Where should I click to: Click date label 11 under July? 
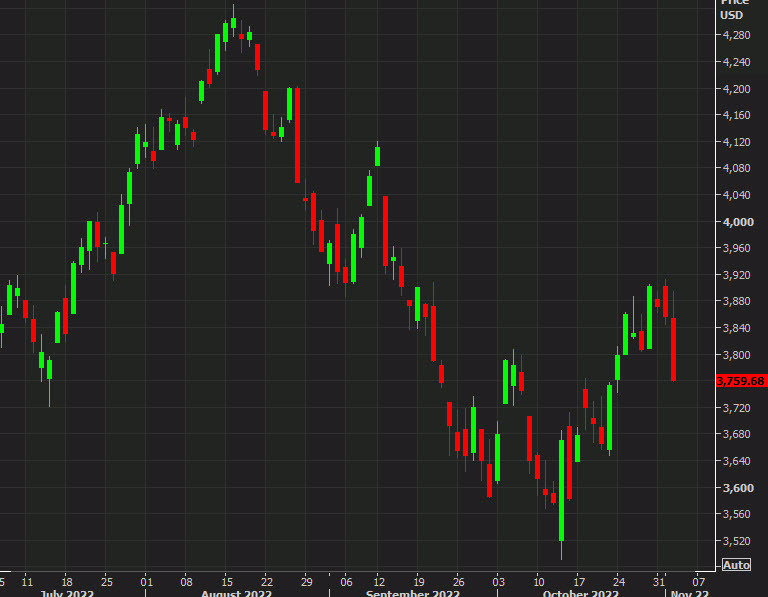27,582
